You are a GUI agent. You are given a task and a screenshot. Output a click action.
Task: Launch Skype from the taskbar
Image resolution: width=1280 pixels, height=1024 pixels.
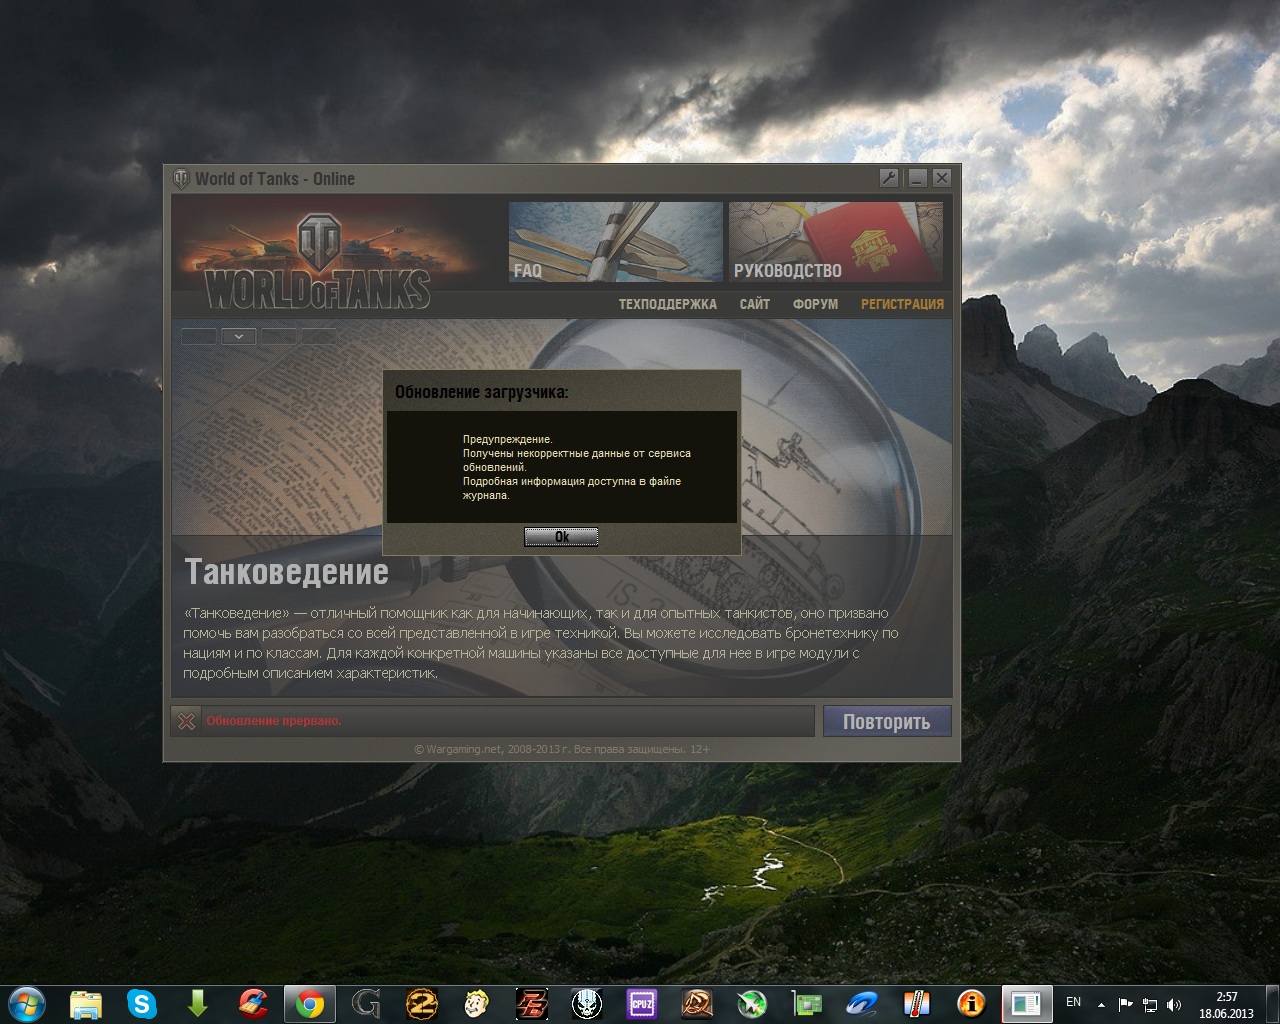click(x=142, y=1003)
